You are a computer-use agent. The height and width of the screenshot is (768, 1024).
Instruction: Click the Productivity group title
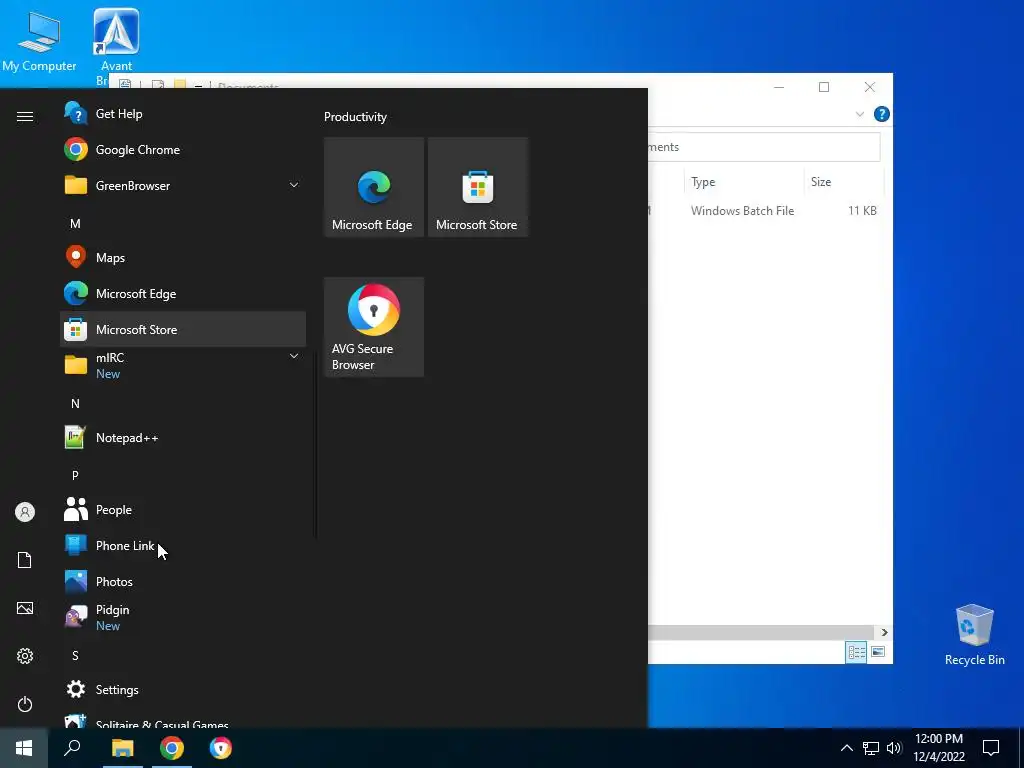355,117
